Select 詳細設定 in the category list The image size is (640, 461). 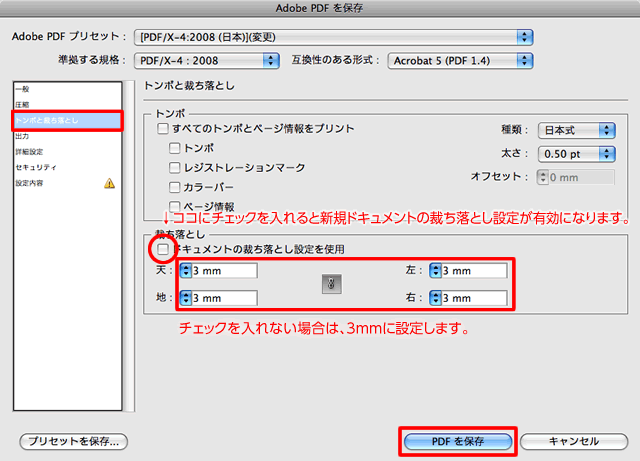pyautogui.click(x=68, y=151)
